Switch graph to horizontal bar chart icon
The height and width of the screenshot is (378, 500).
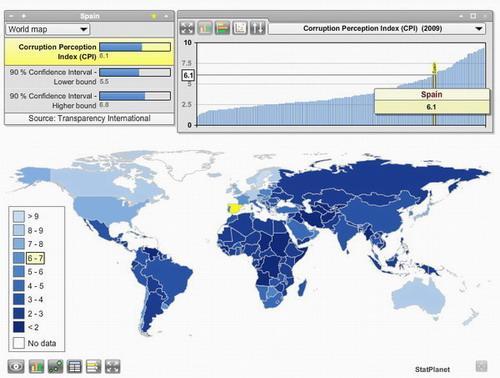pos(223,28)
